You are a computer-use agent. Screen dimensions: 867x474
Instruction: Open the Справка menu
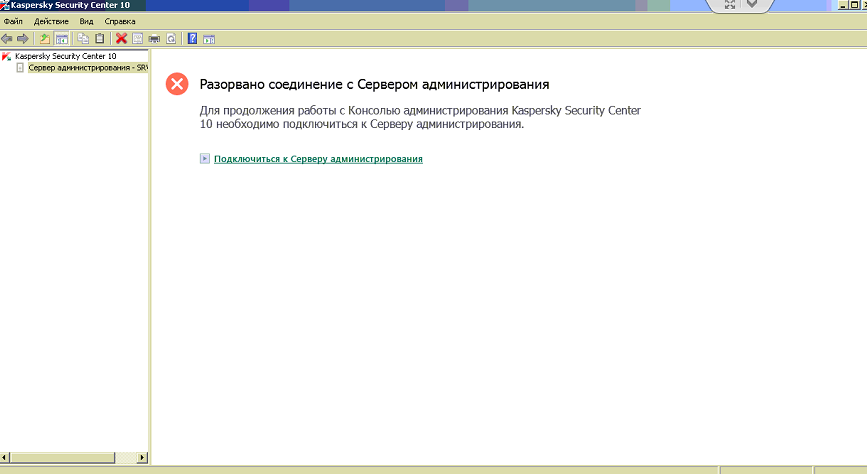click(120, 22)
